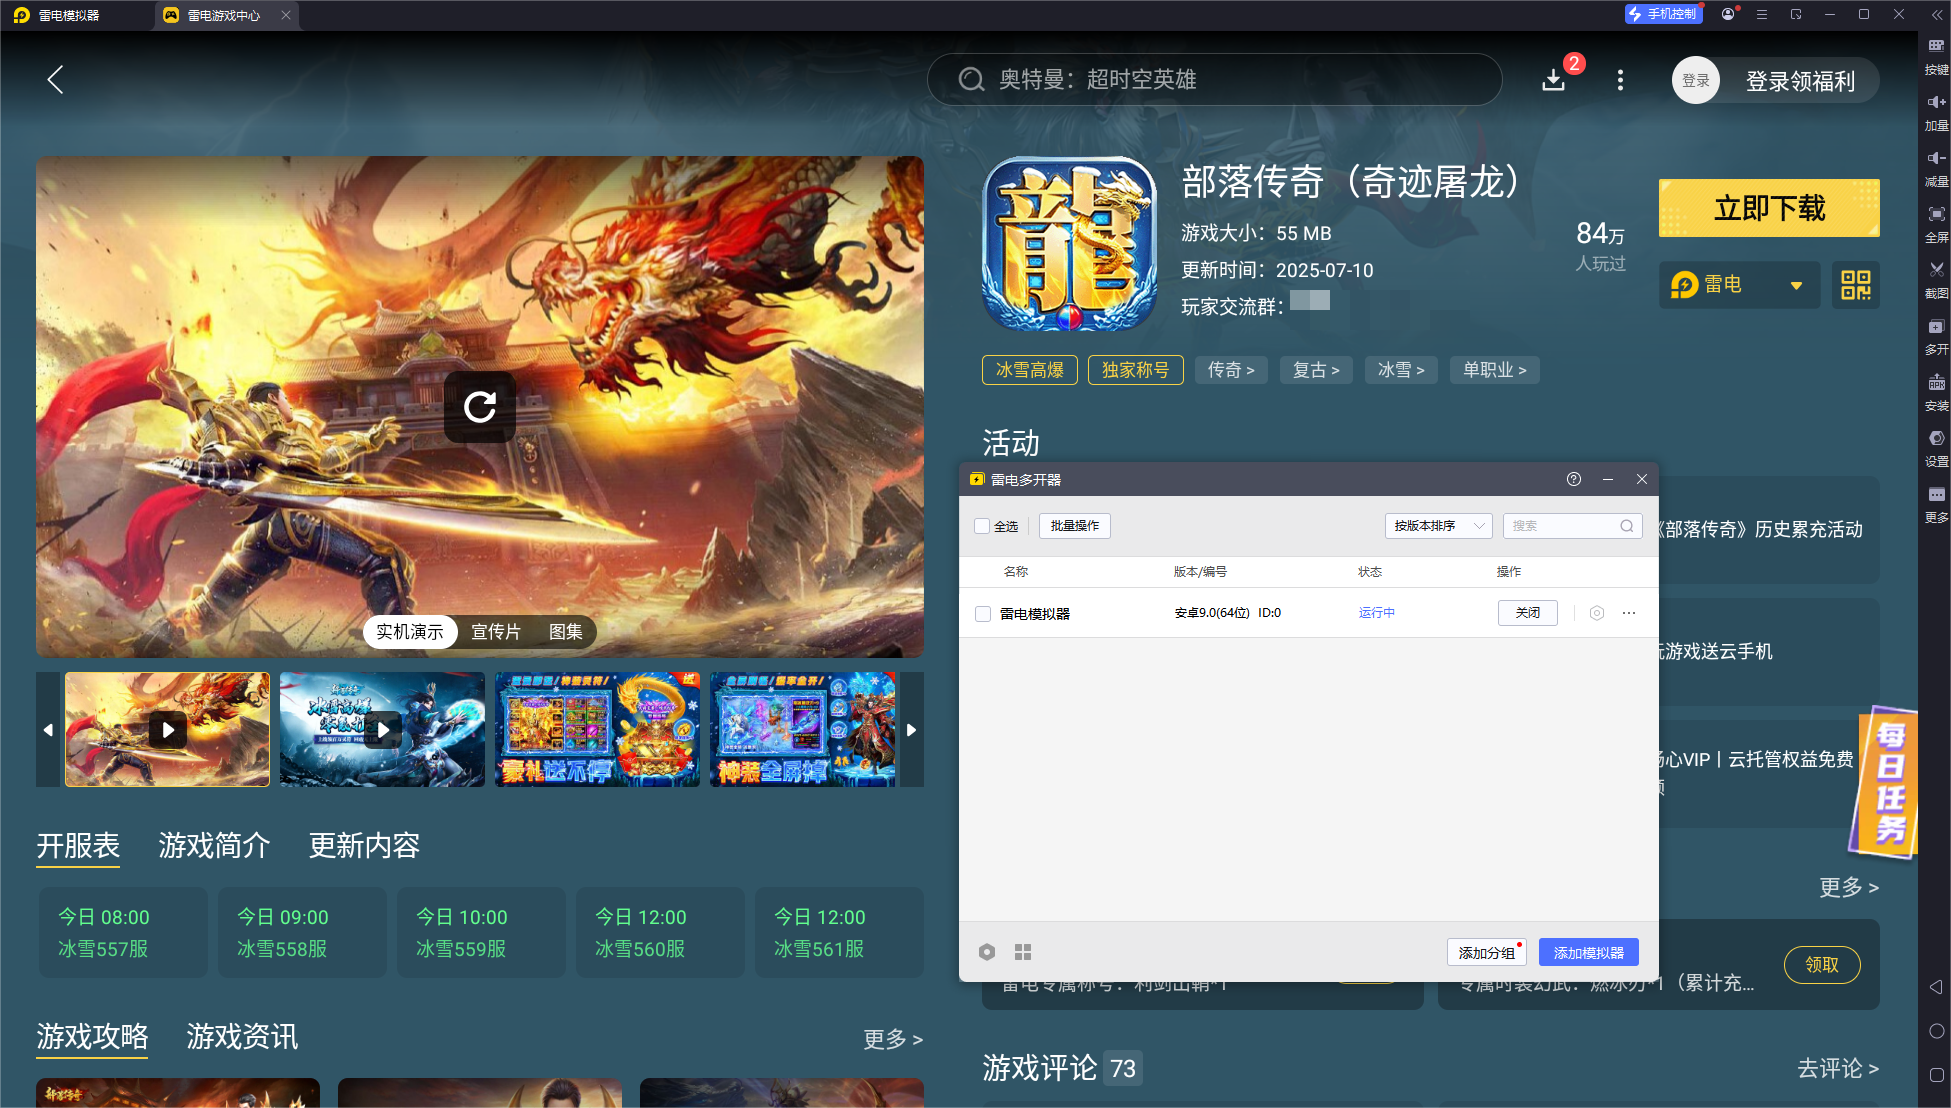Click the Android back triangle in sidebar
Image resolution: width=1951 pixels, height=1108 pixels.
click(1936, 987)
